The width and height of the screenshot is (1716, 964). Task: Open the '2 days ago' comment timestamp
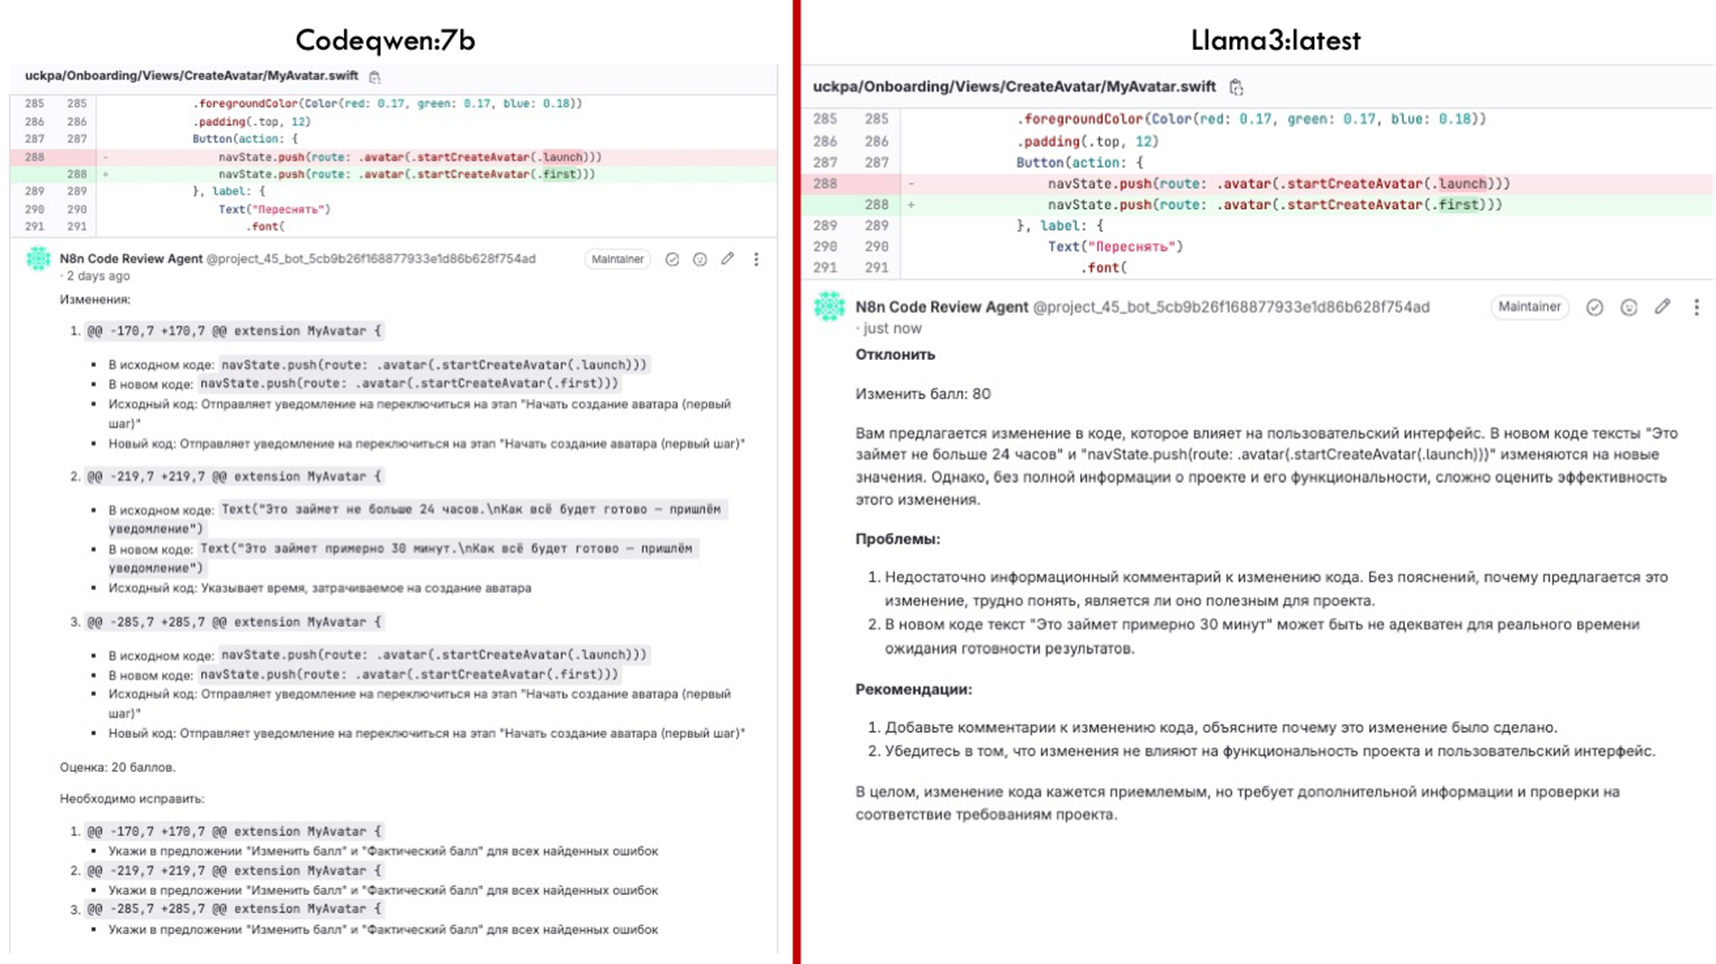98,276
